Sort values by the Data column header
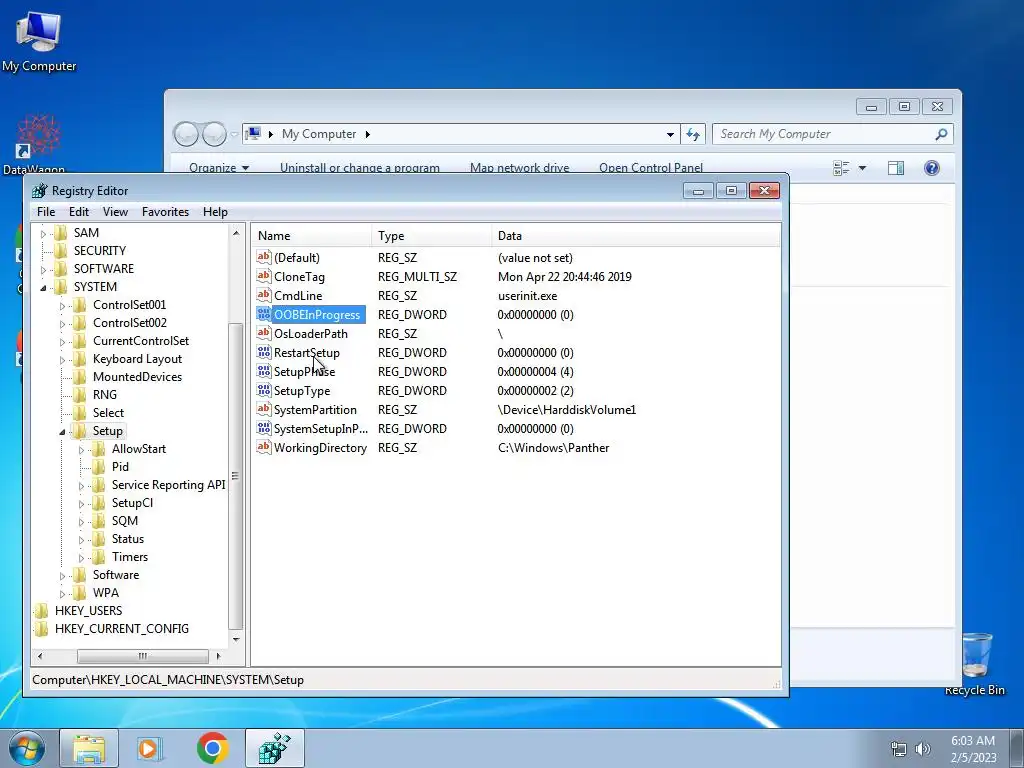This screenshot has height=768, width=1024. 635,236
